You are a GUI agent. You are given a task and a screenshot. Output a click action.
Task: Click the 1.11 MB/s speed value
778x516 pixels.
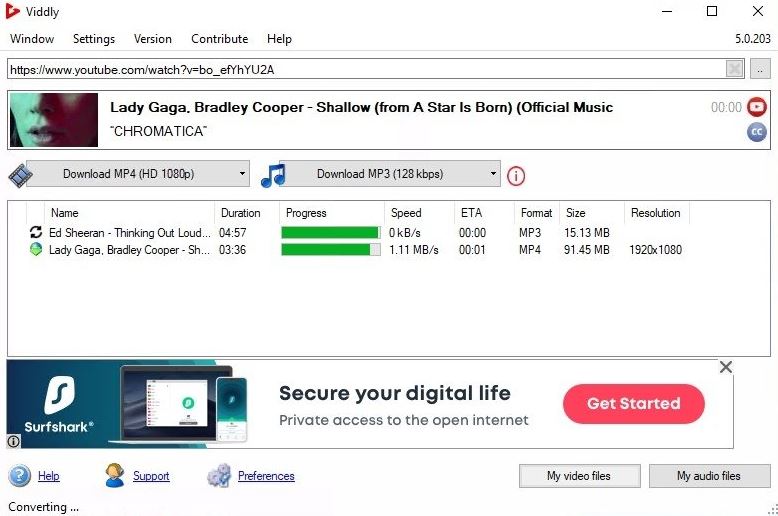pyautogui.click(x=414, y=250)
